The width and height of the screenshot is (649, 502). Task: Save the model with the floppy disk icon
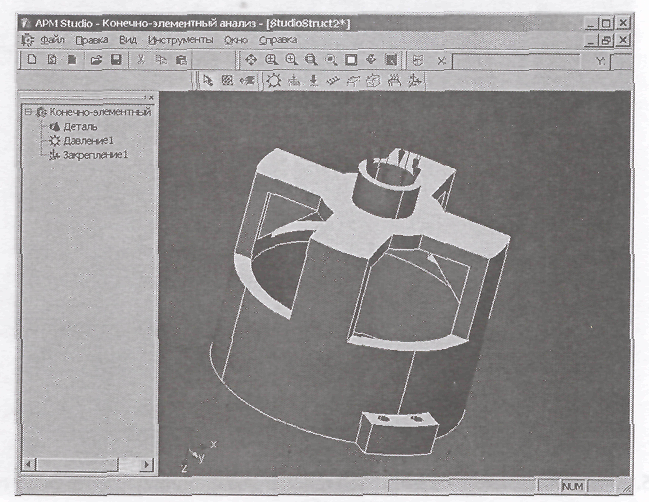pos(116,60)
